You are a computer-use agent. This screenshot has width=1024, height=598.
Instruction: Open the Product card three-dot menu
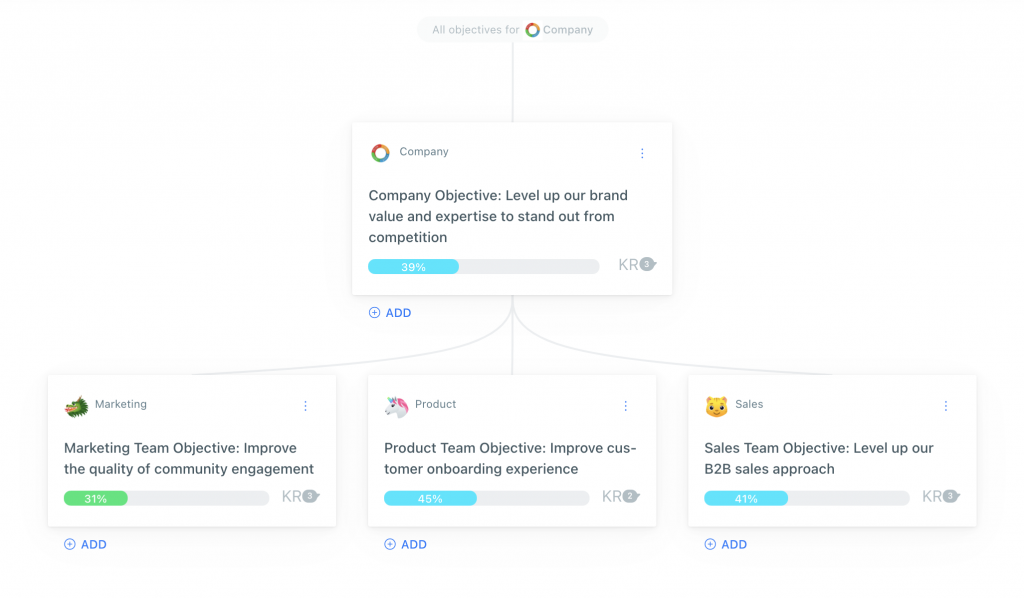625,406
